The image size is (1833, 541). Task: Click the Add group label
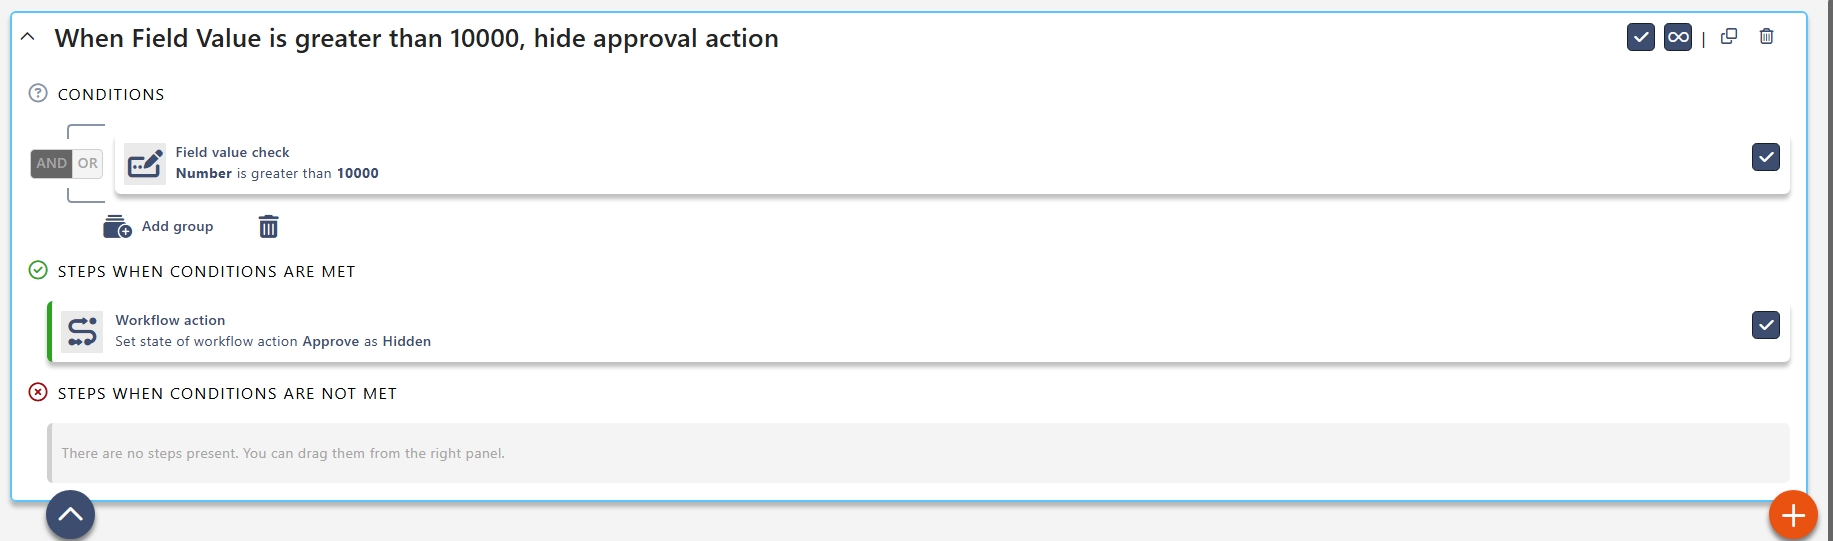178,227
